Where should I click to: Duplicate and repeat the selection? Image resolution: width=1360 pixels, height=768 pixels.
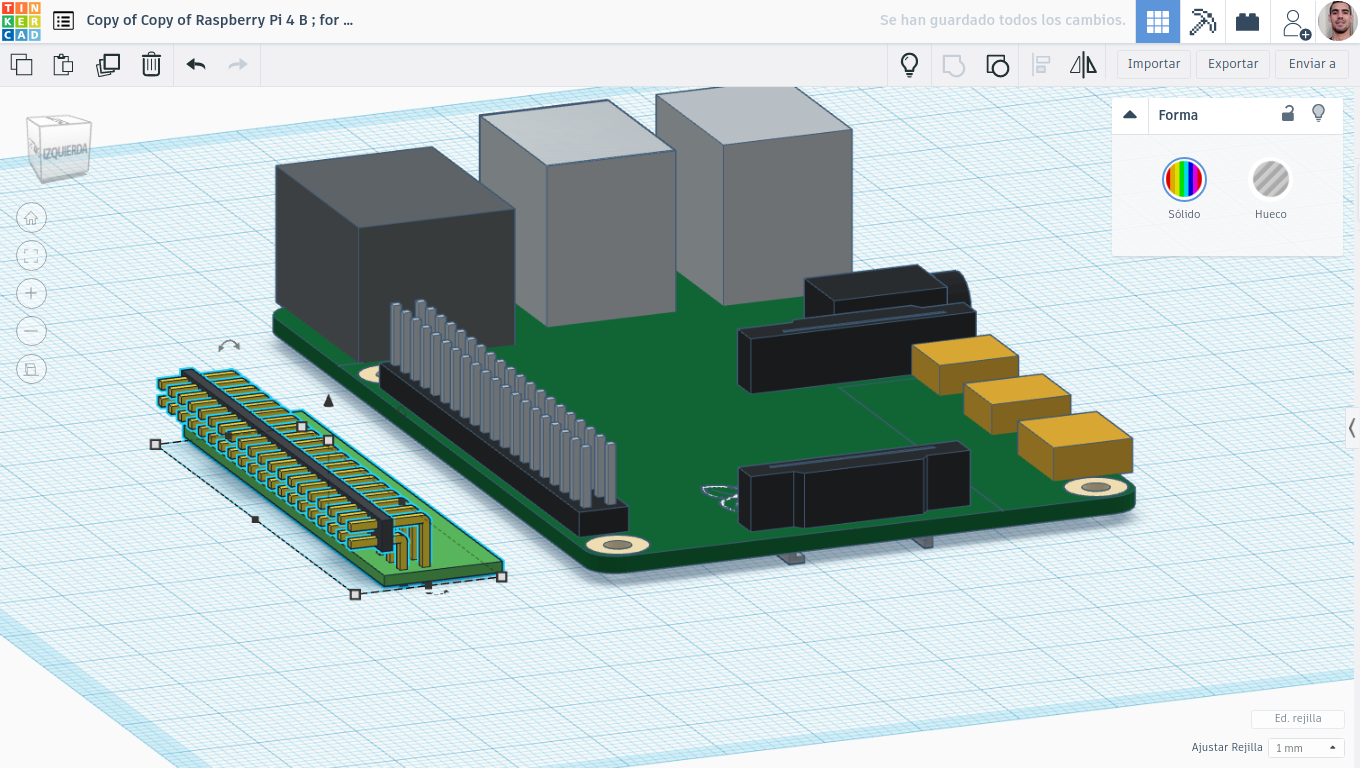point(108,65)
